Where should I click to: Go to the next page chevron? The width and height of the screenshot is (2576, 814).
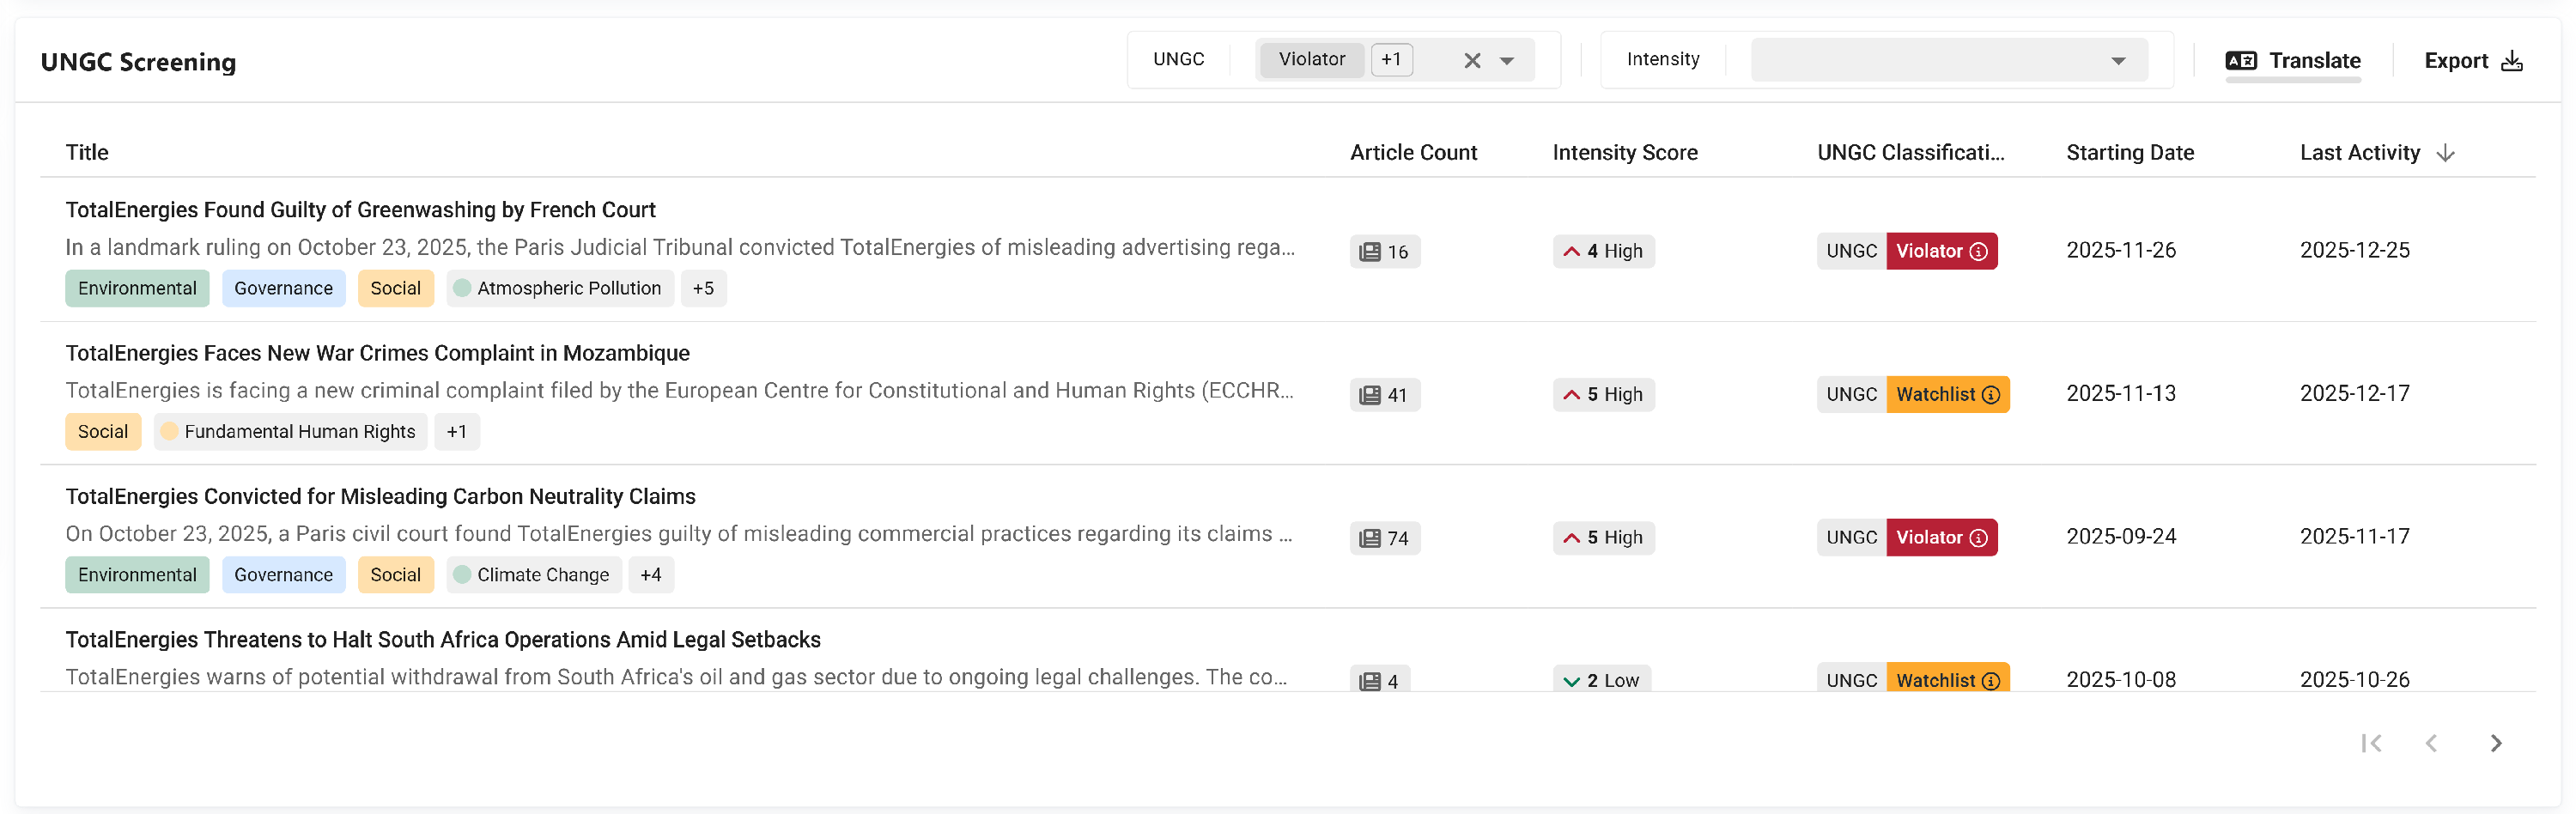(2496, 743)
